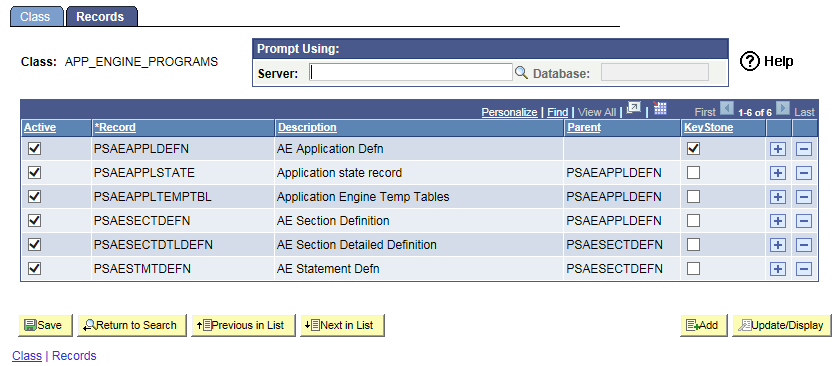Go to Next in List
832x366 pixels.
pos(342,325)
